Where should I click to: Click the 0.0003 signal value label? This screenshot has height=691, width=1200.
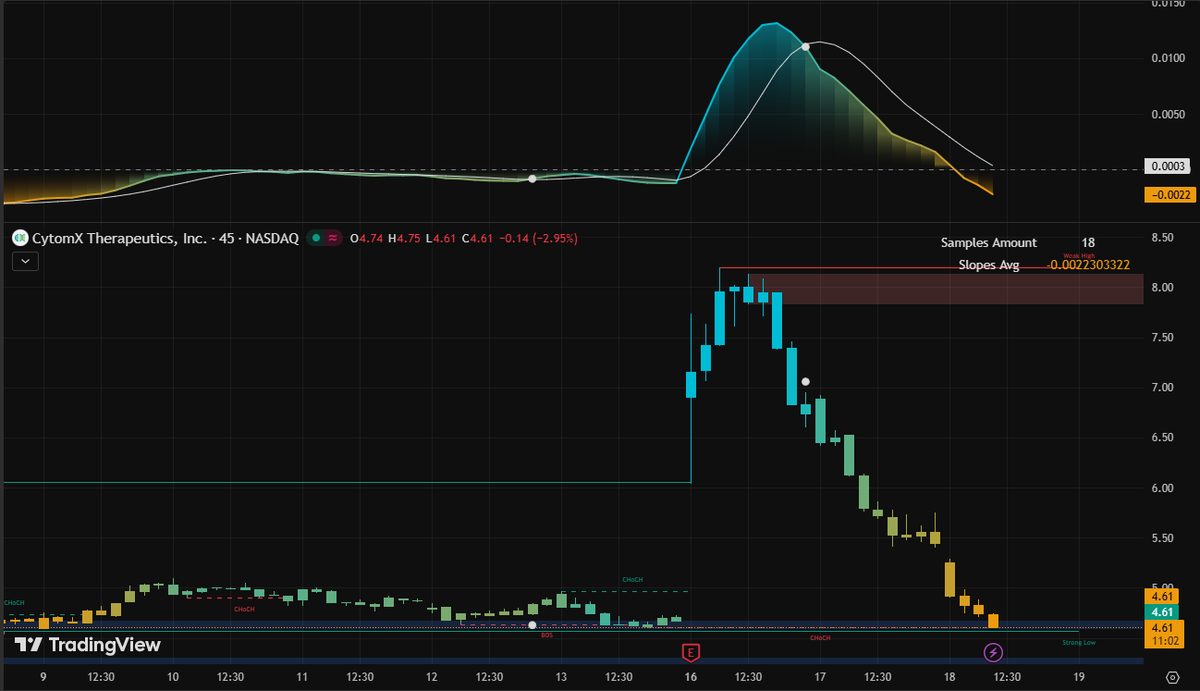(1167, 166)
